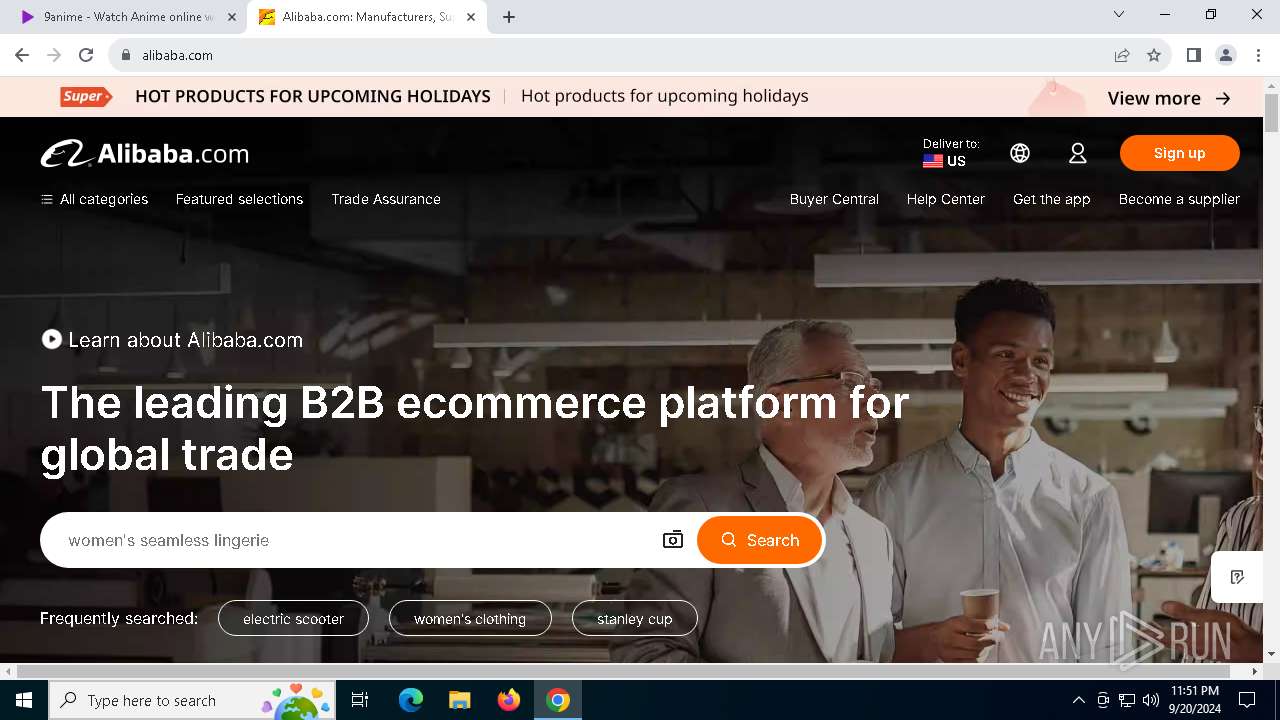
Task: Reload the Alibaba page
Action: pyautogui.click(x=86, y=55)
